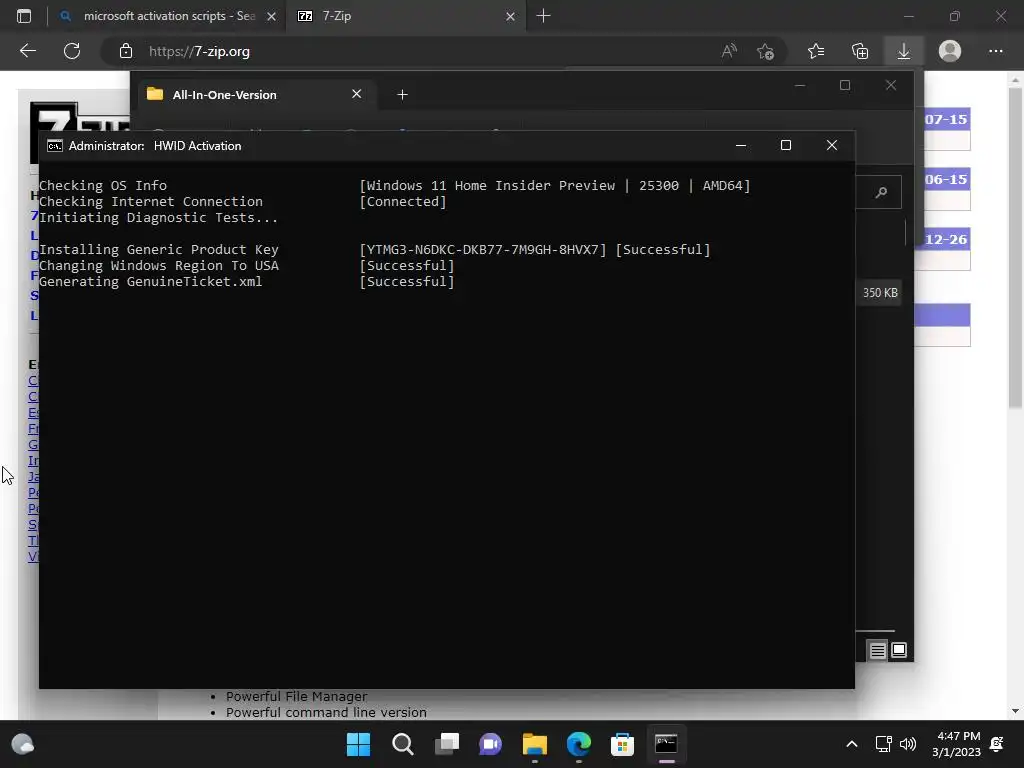Close the microsoft activation scripts tab

271,16
